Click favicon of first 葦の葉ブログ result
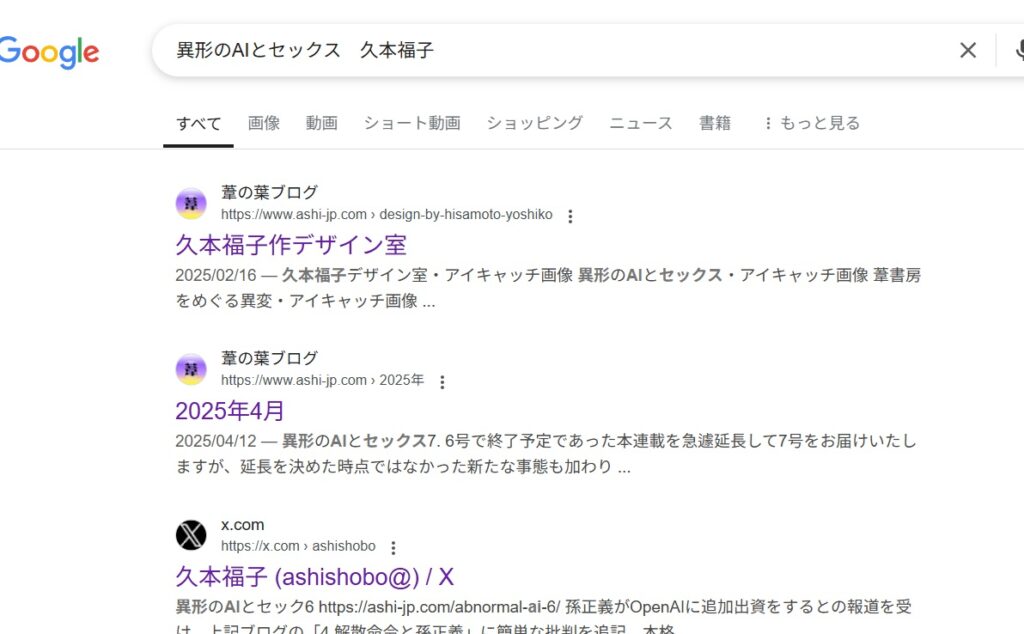 (191, 203)
